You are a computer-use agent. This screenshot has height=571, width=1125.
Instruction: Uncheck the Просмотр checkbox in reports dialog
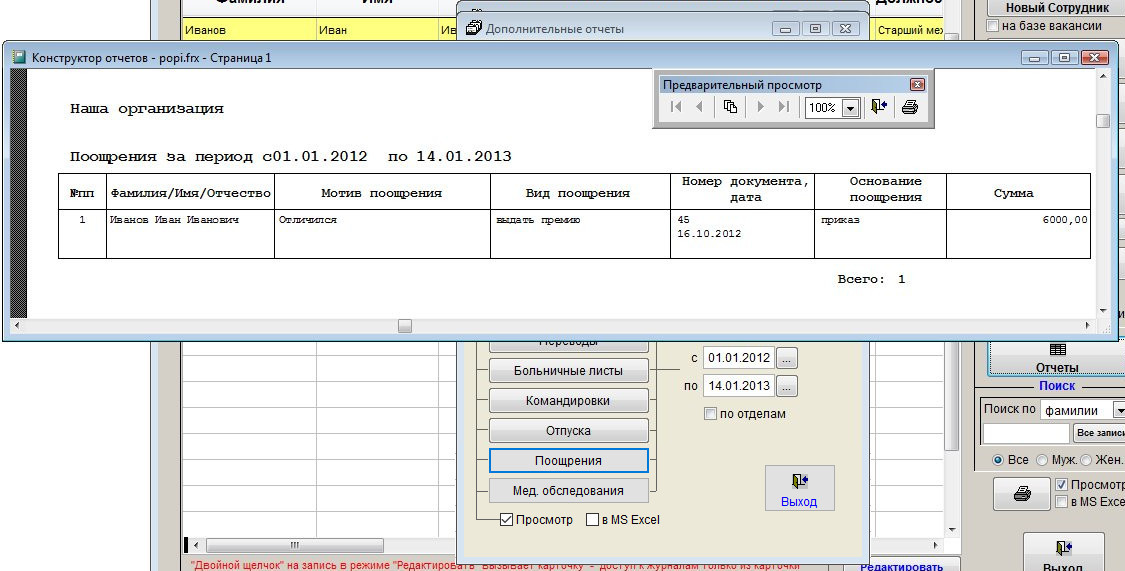[x=507, y=520]
